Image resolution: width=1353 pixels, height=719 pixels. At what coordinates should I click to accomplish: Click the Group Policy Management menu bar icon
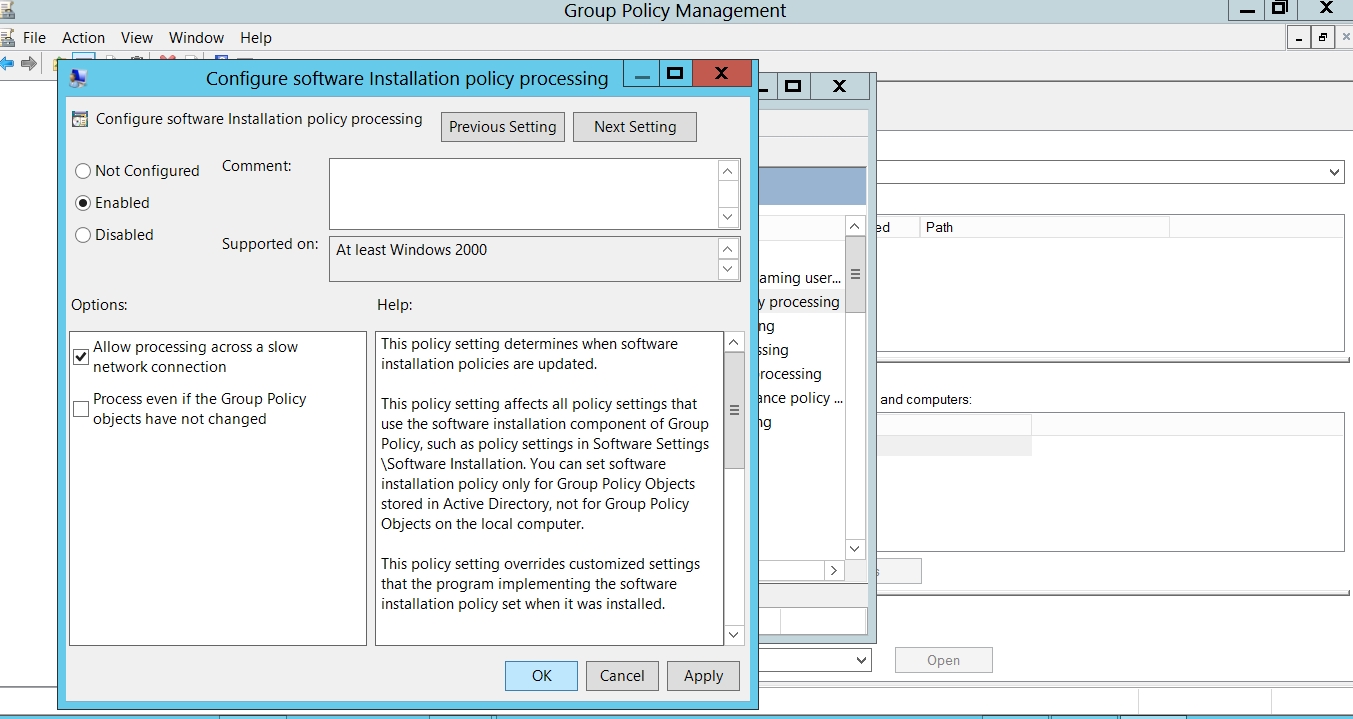pyautogui.click(x=8, y=38)
